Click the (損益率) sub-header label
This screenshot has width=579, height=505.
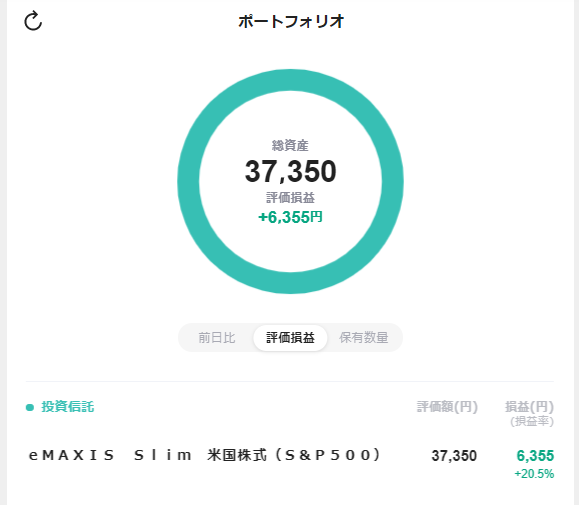(x=532, y=421)
